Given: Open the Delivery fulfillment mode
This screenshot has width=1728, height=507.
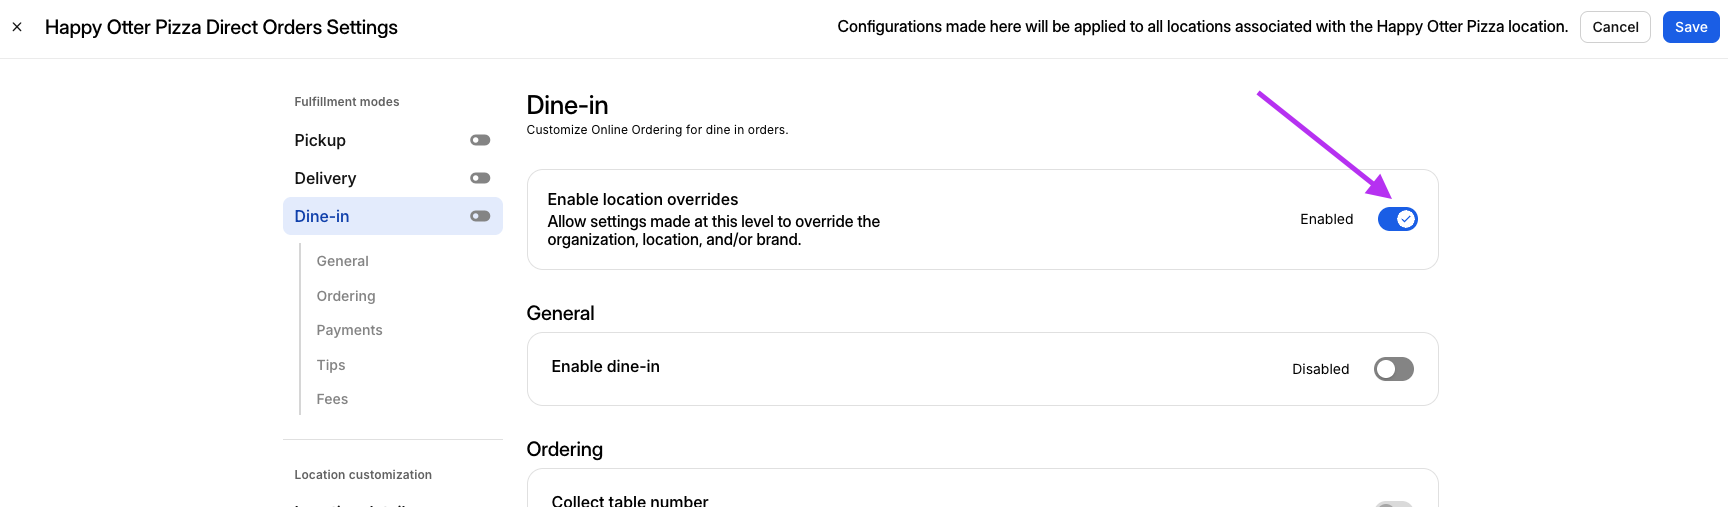Looking at the screenshot, I should 325,178.
